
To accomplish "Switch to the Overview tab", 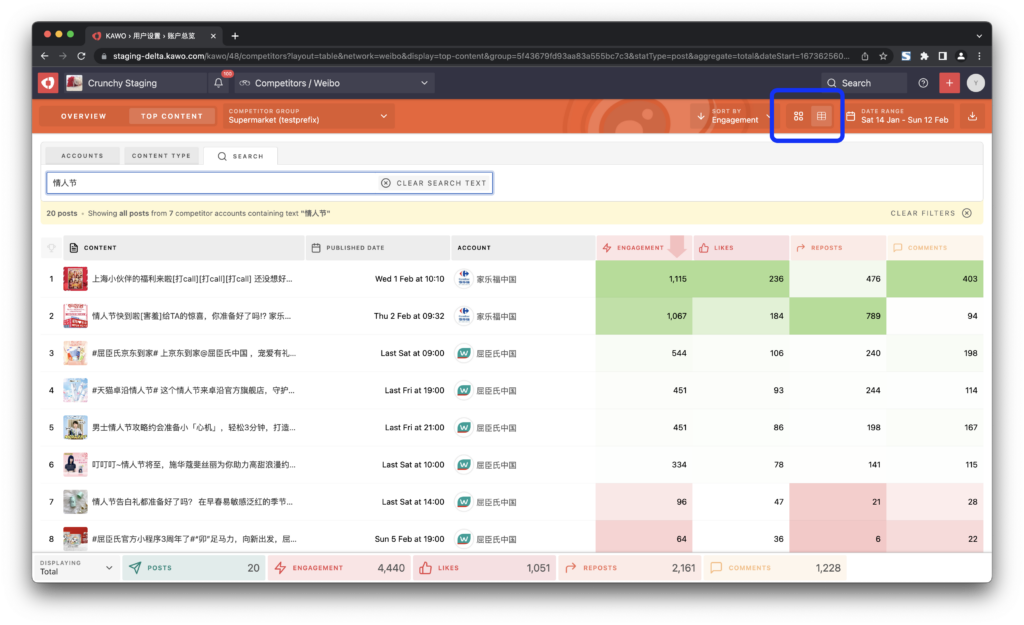I will (84, 116).
